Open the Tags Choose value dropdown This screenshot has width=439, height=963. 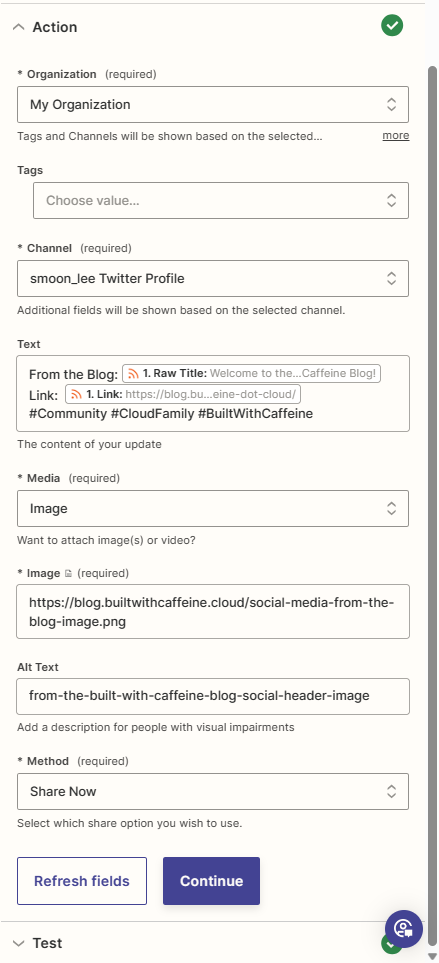(220, 200)
